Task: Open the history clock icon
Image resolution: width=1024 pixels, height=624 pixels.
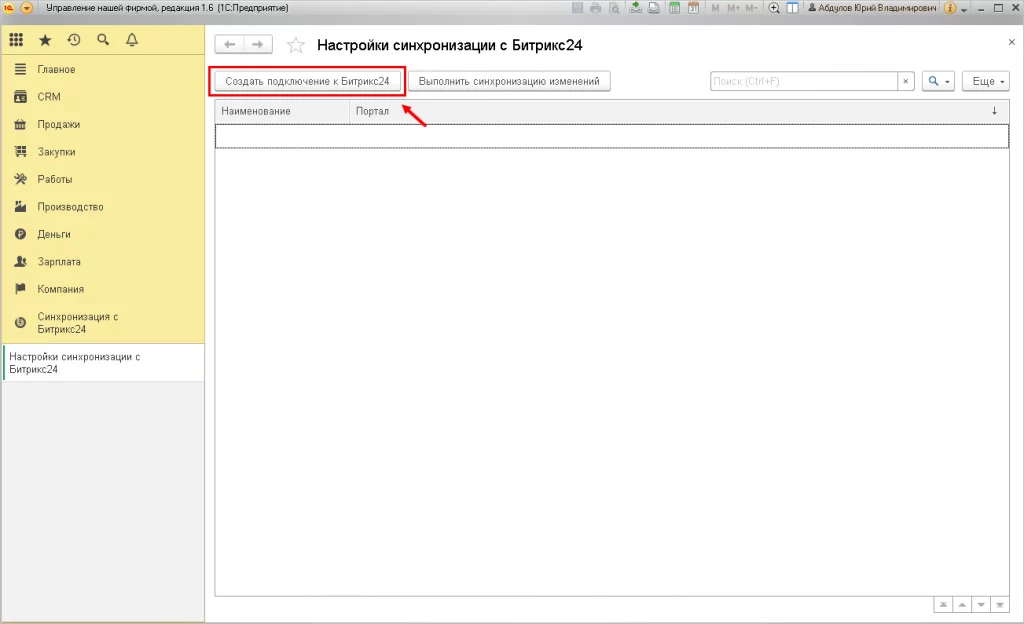Action: pyautogui.click(x=74, y=40)
